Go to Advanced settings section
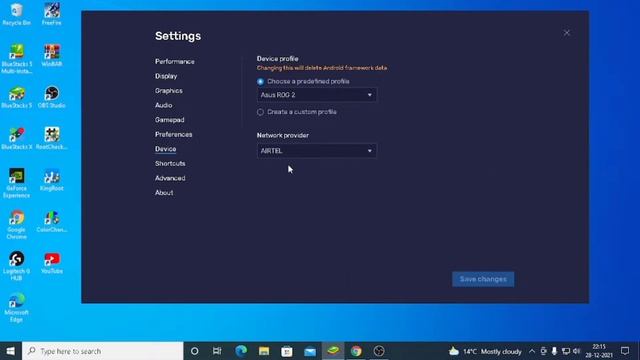 (170, 178)
